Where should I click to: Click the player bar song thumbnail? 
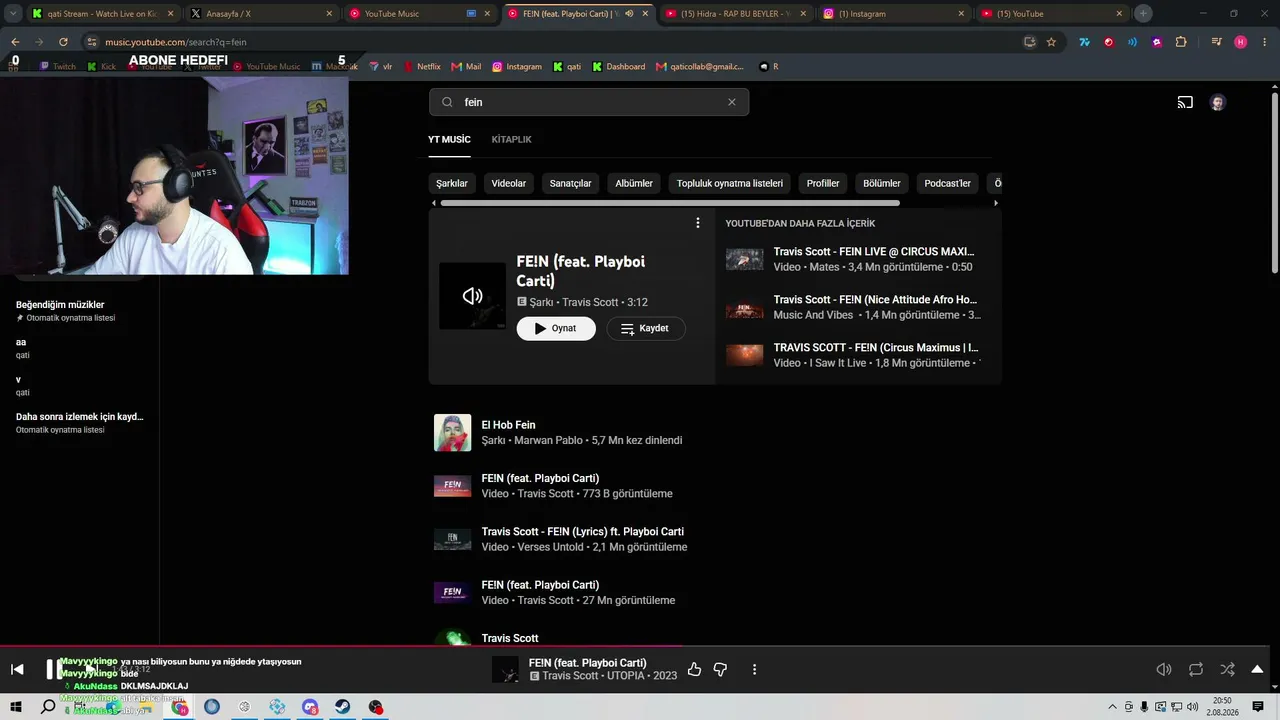coord(505,669)
